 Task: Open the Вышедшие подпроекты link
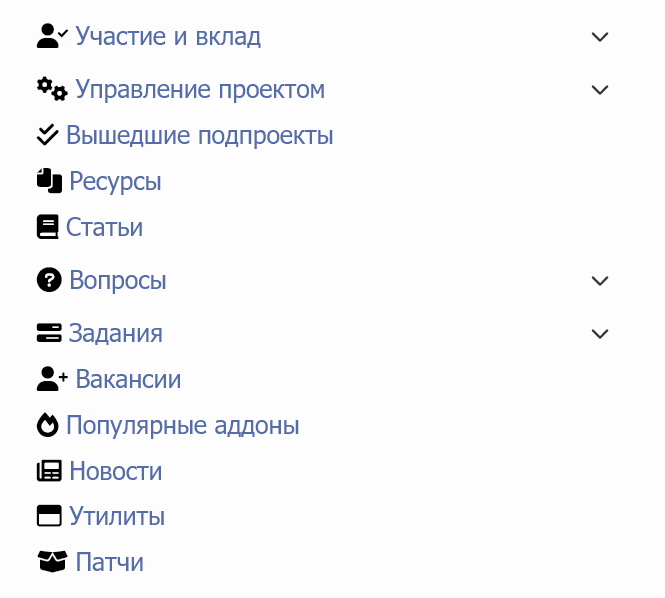[199, 135]
